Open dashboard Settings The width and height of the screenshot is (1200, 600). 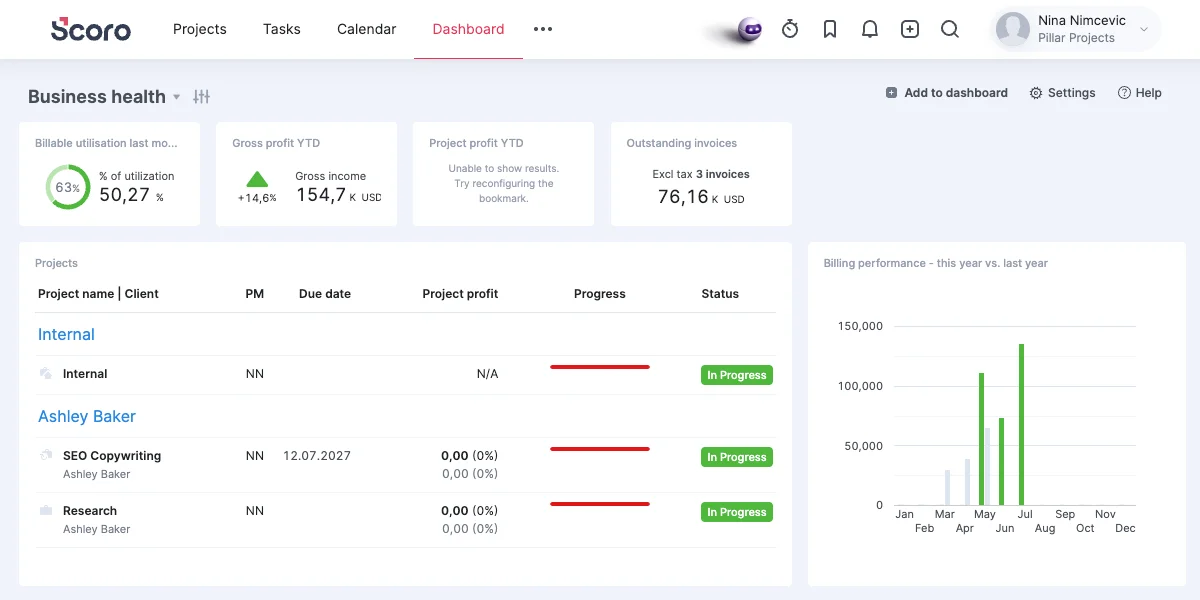pos(1062,93)
